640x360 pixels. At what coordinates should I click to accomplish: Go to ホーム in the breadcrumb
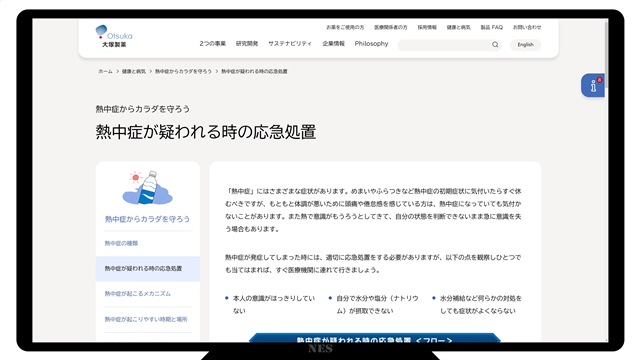tap(105, 71)
